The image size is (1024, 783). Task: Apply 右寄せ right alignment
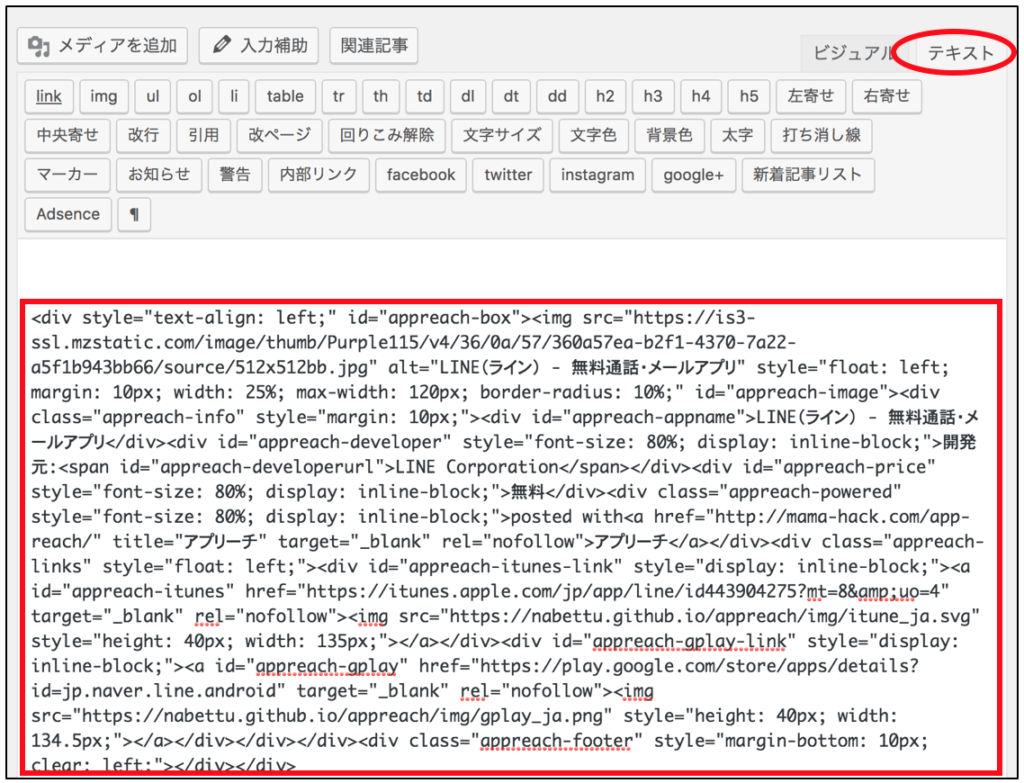pos(887,97)
